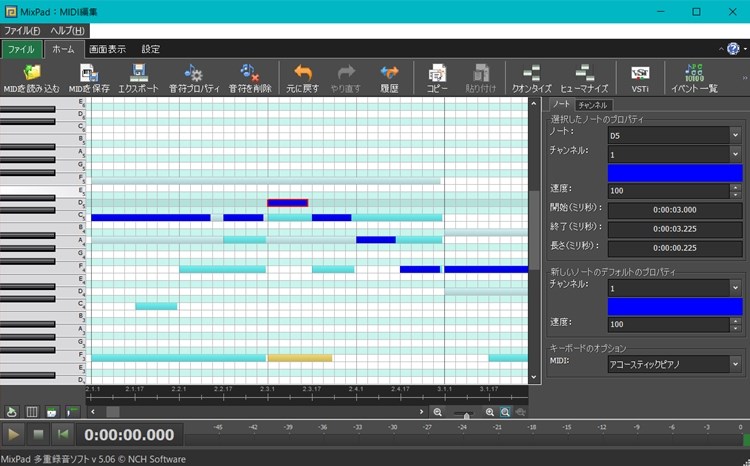The width and height of the screenshot is (750, 466).
Task: Click the selected note 速度 value field
Action: [669, 190]
